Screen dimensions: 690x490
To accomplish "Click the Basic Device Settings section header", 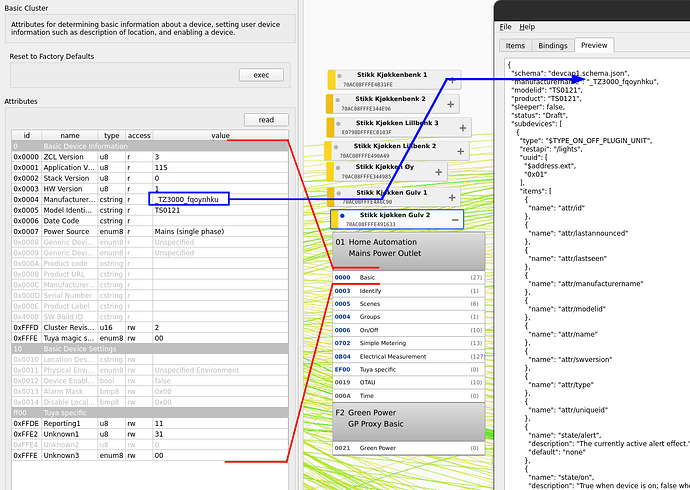I will click(150, 349).
